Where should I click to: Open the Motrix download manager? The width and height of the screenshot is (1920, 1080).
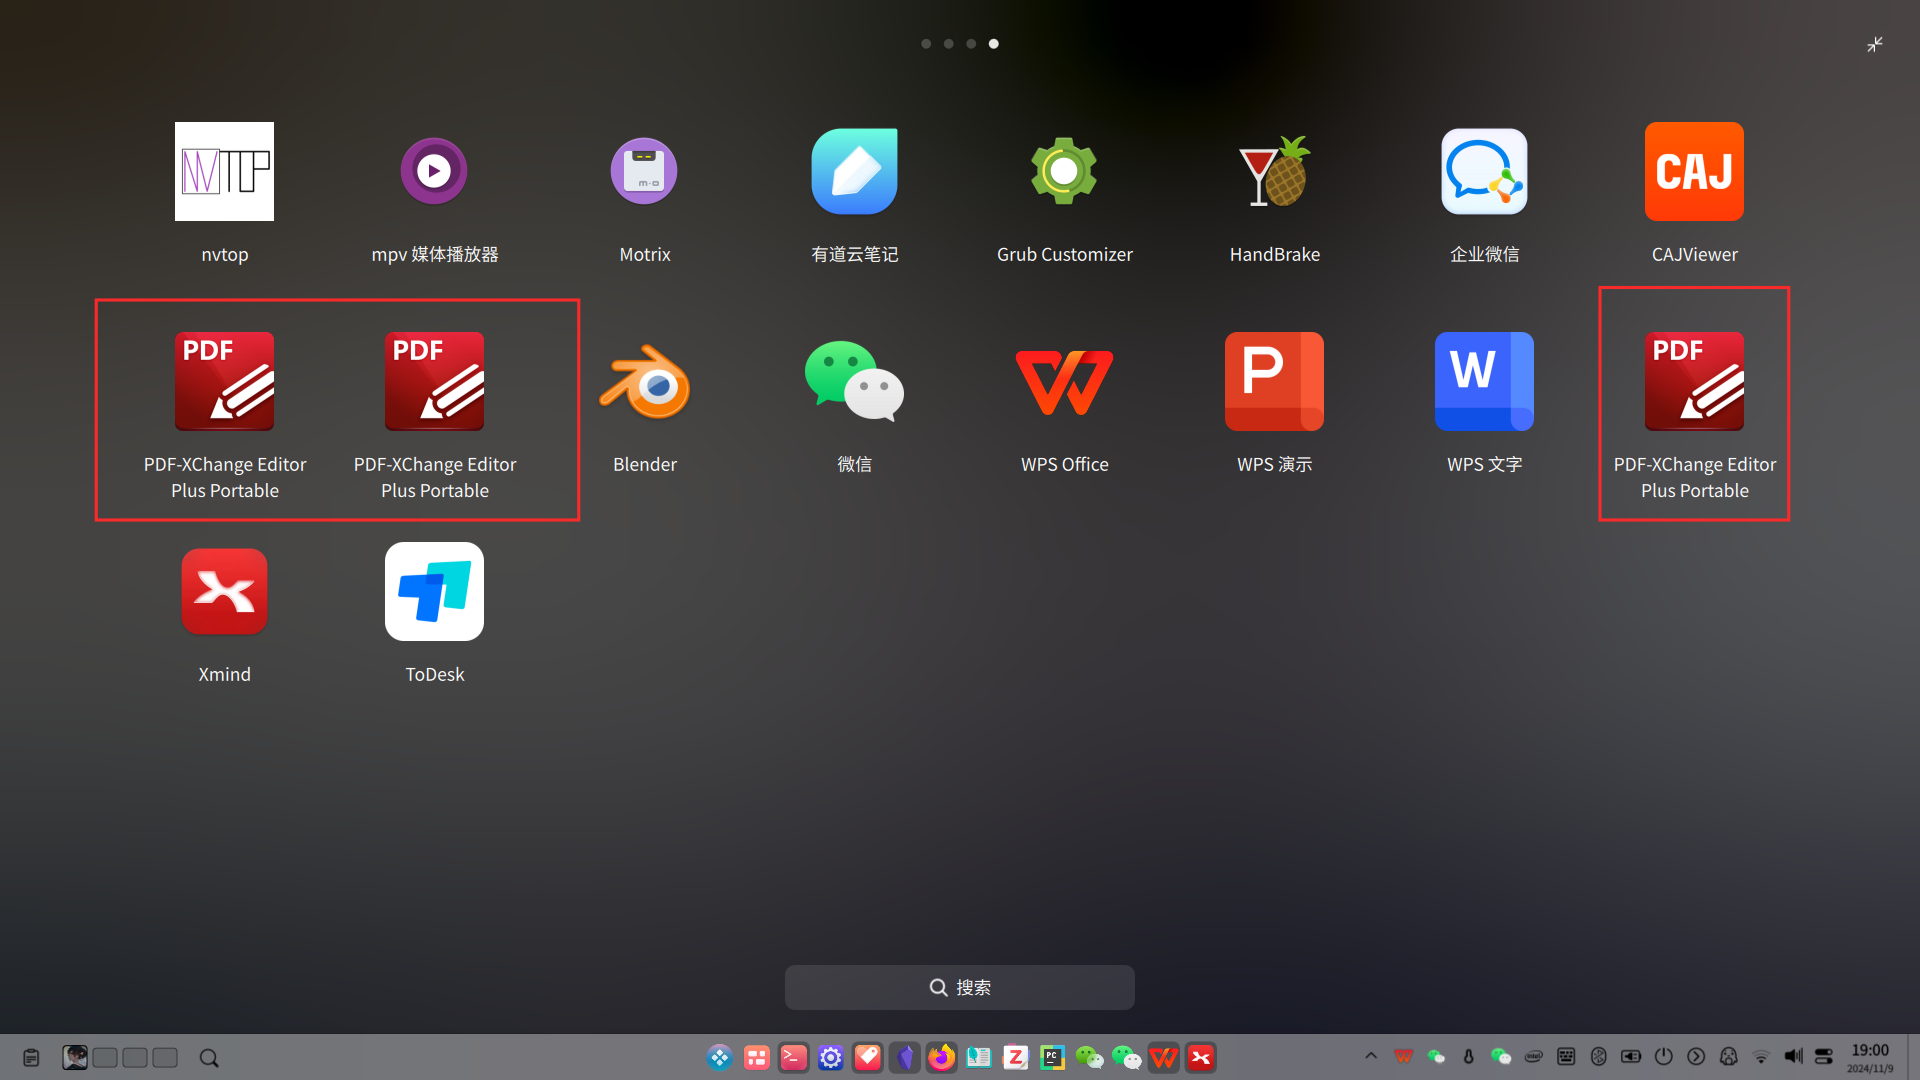point(644,171)
